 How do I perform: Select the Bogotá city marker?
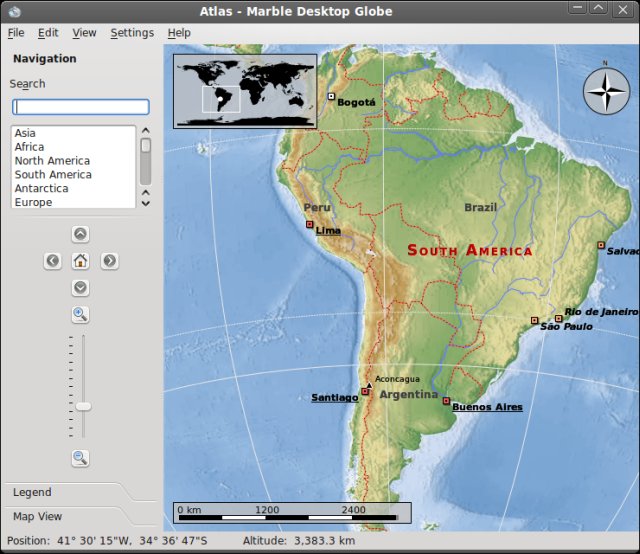coord(331,96)
